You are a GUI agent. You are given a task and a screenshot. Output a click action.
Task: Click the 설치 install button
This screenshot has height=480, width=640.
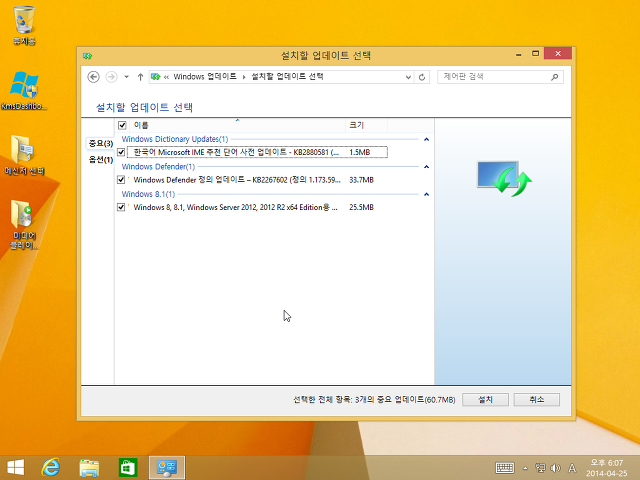[485, 400]
